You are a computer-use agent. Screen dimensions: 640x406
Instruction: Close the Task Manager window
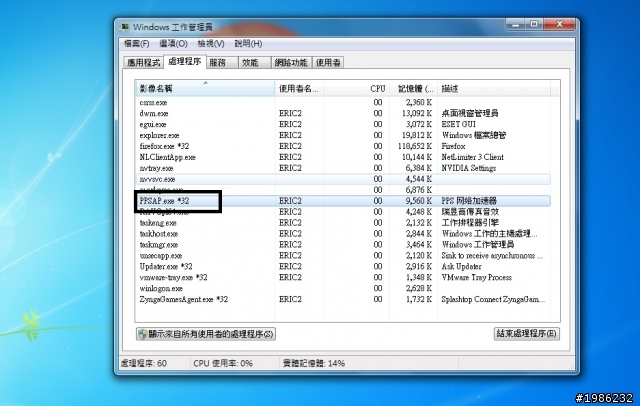click(560, 24)
